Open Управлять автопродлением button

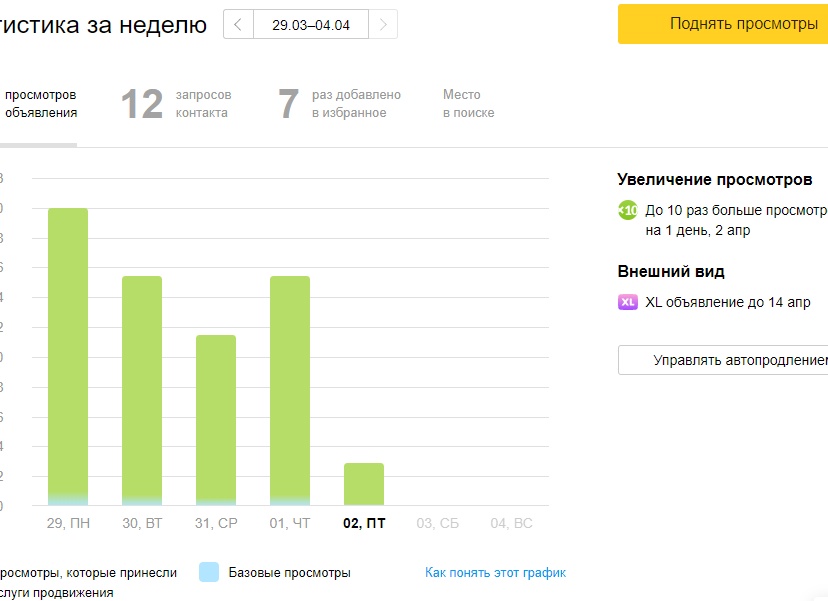click(x=723, y=360)
